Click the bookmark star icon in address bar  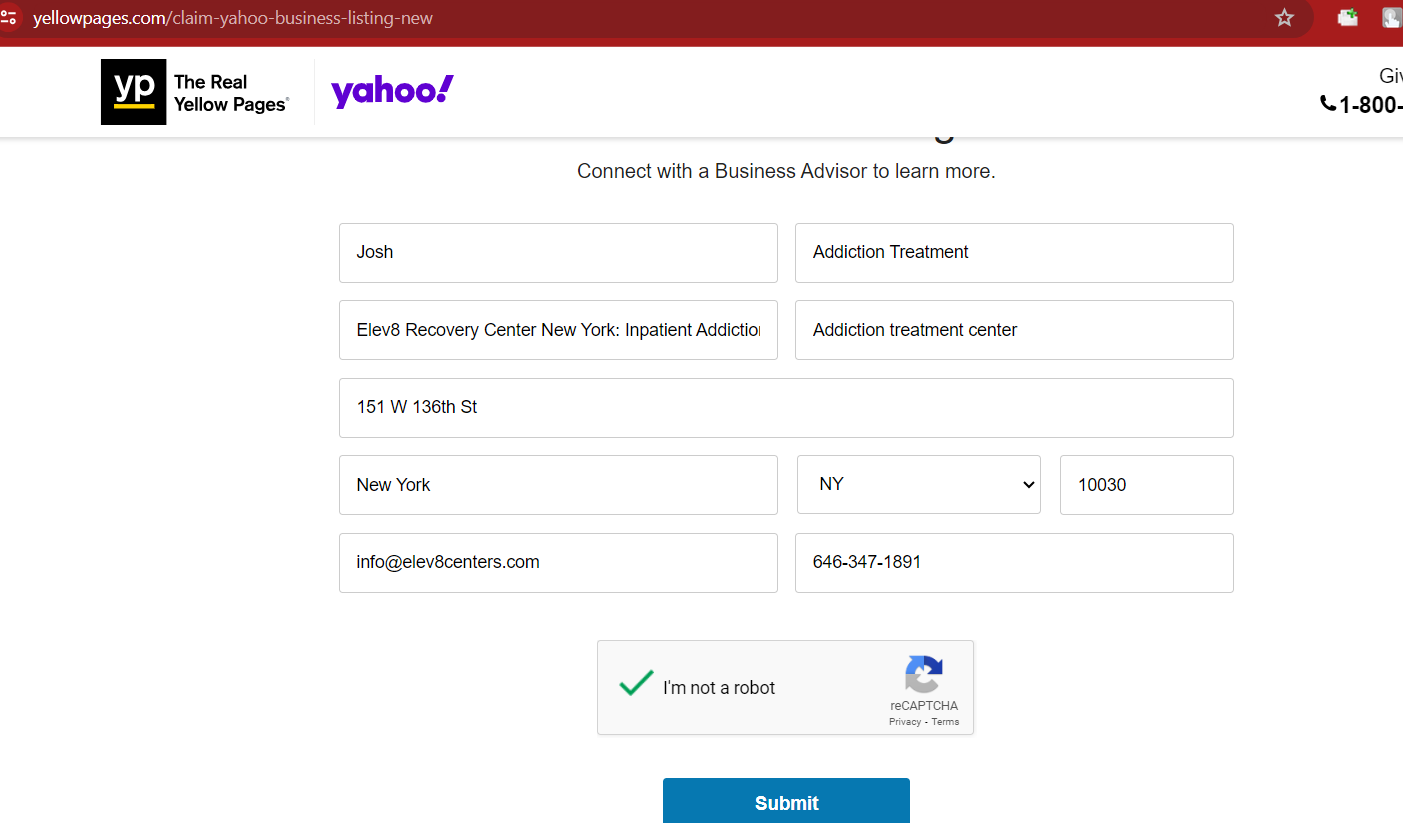click(1284, 18)
